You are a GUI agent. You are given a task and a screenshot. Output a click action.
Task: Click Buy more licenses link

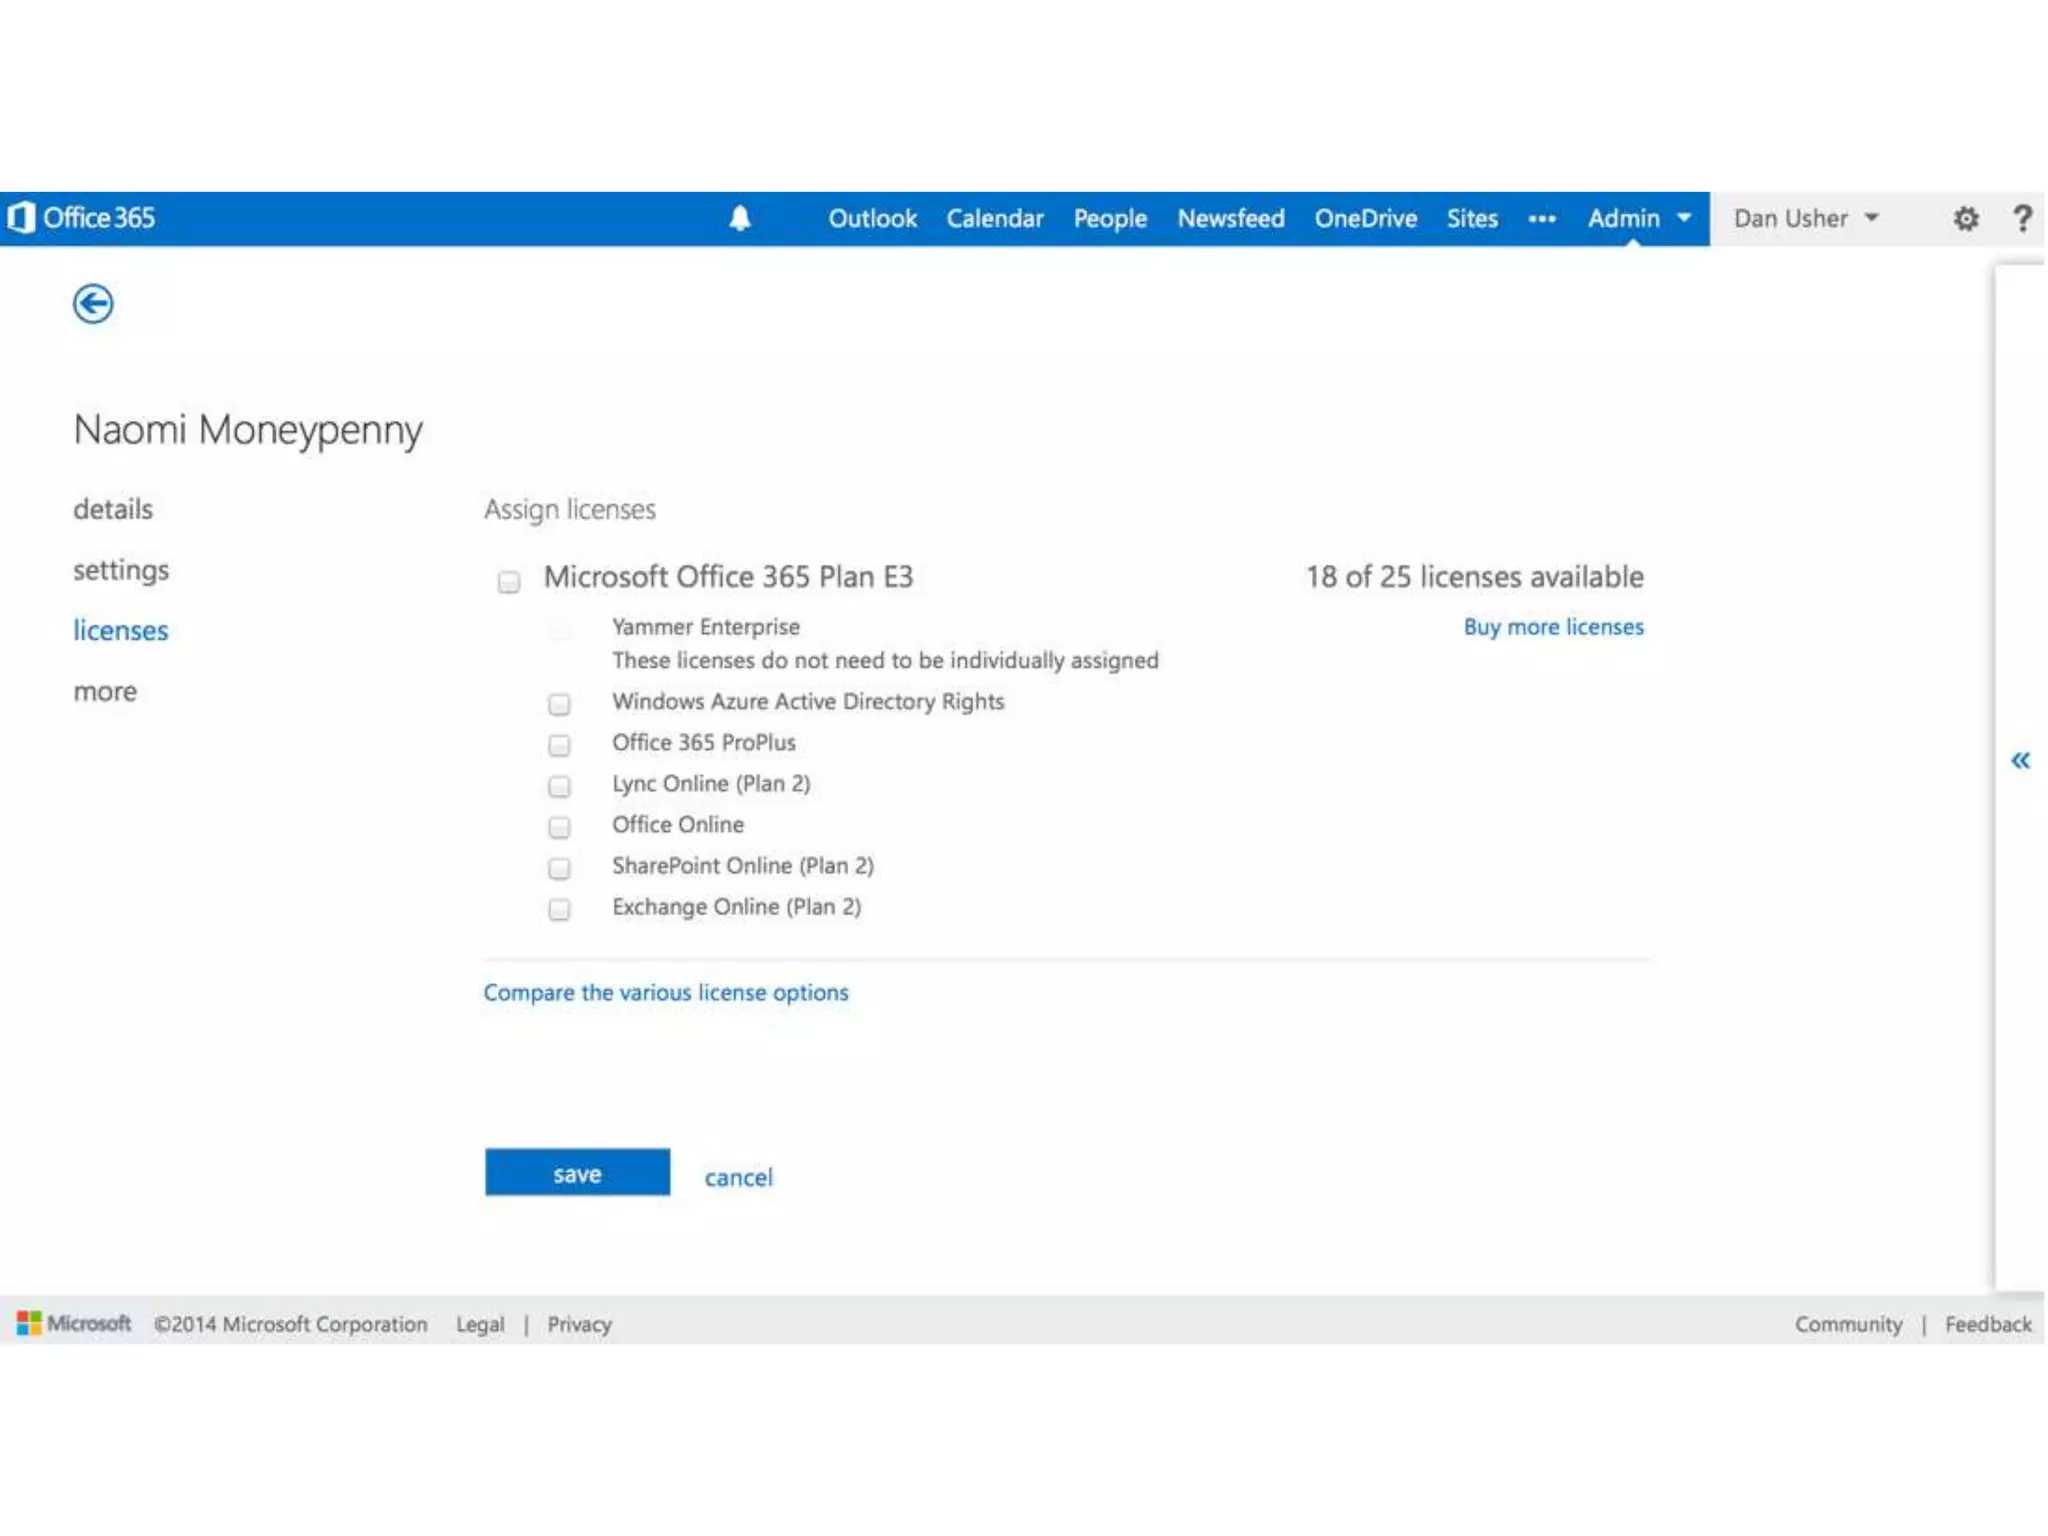tap(1552, 627)
